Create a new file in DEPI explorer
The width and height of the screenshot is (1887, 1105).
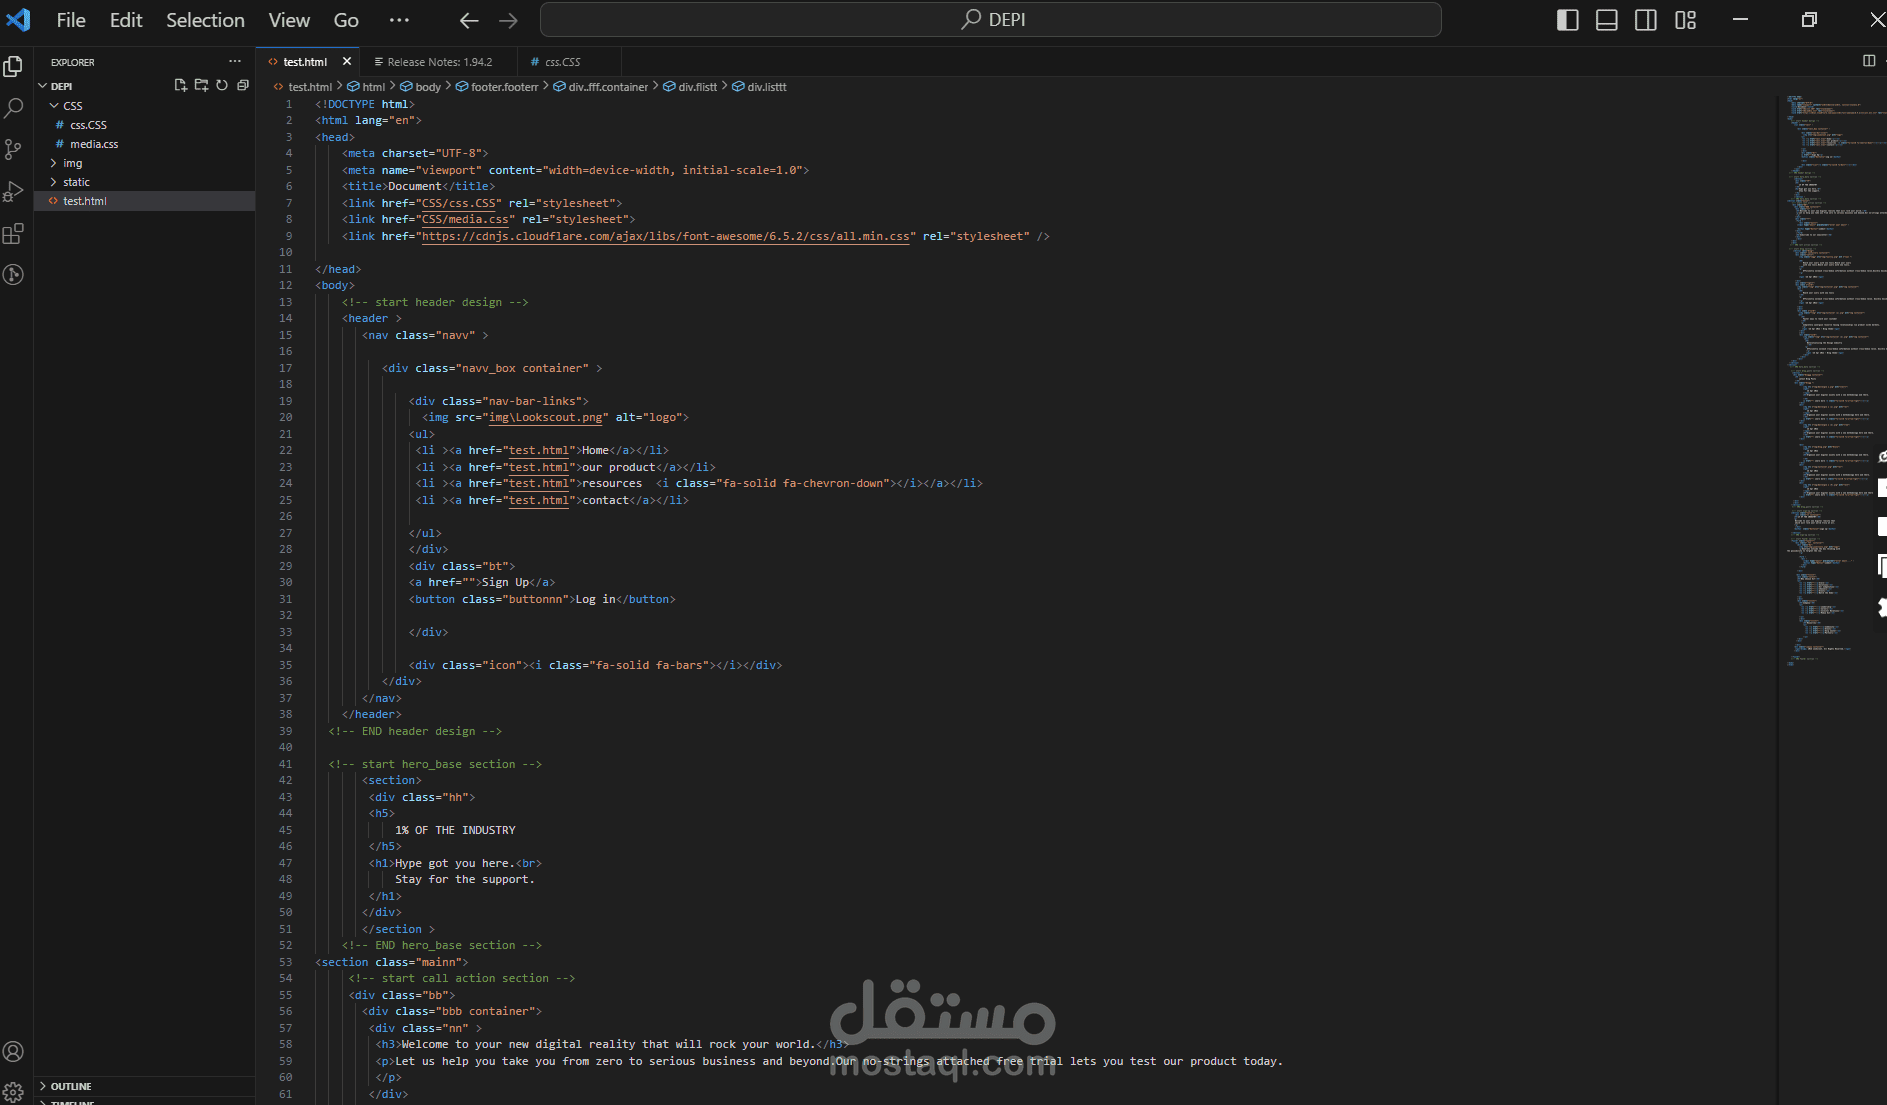(x=181, y=86)
